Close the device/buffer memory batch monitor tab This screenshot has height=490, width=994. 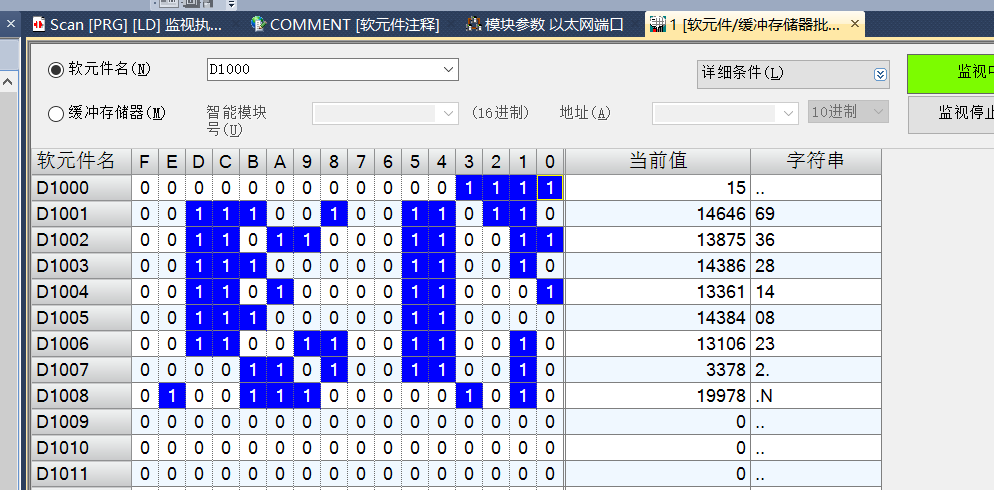tap(854, 25)
